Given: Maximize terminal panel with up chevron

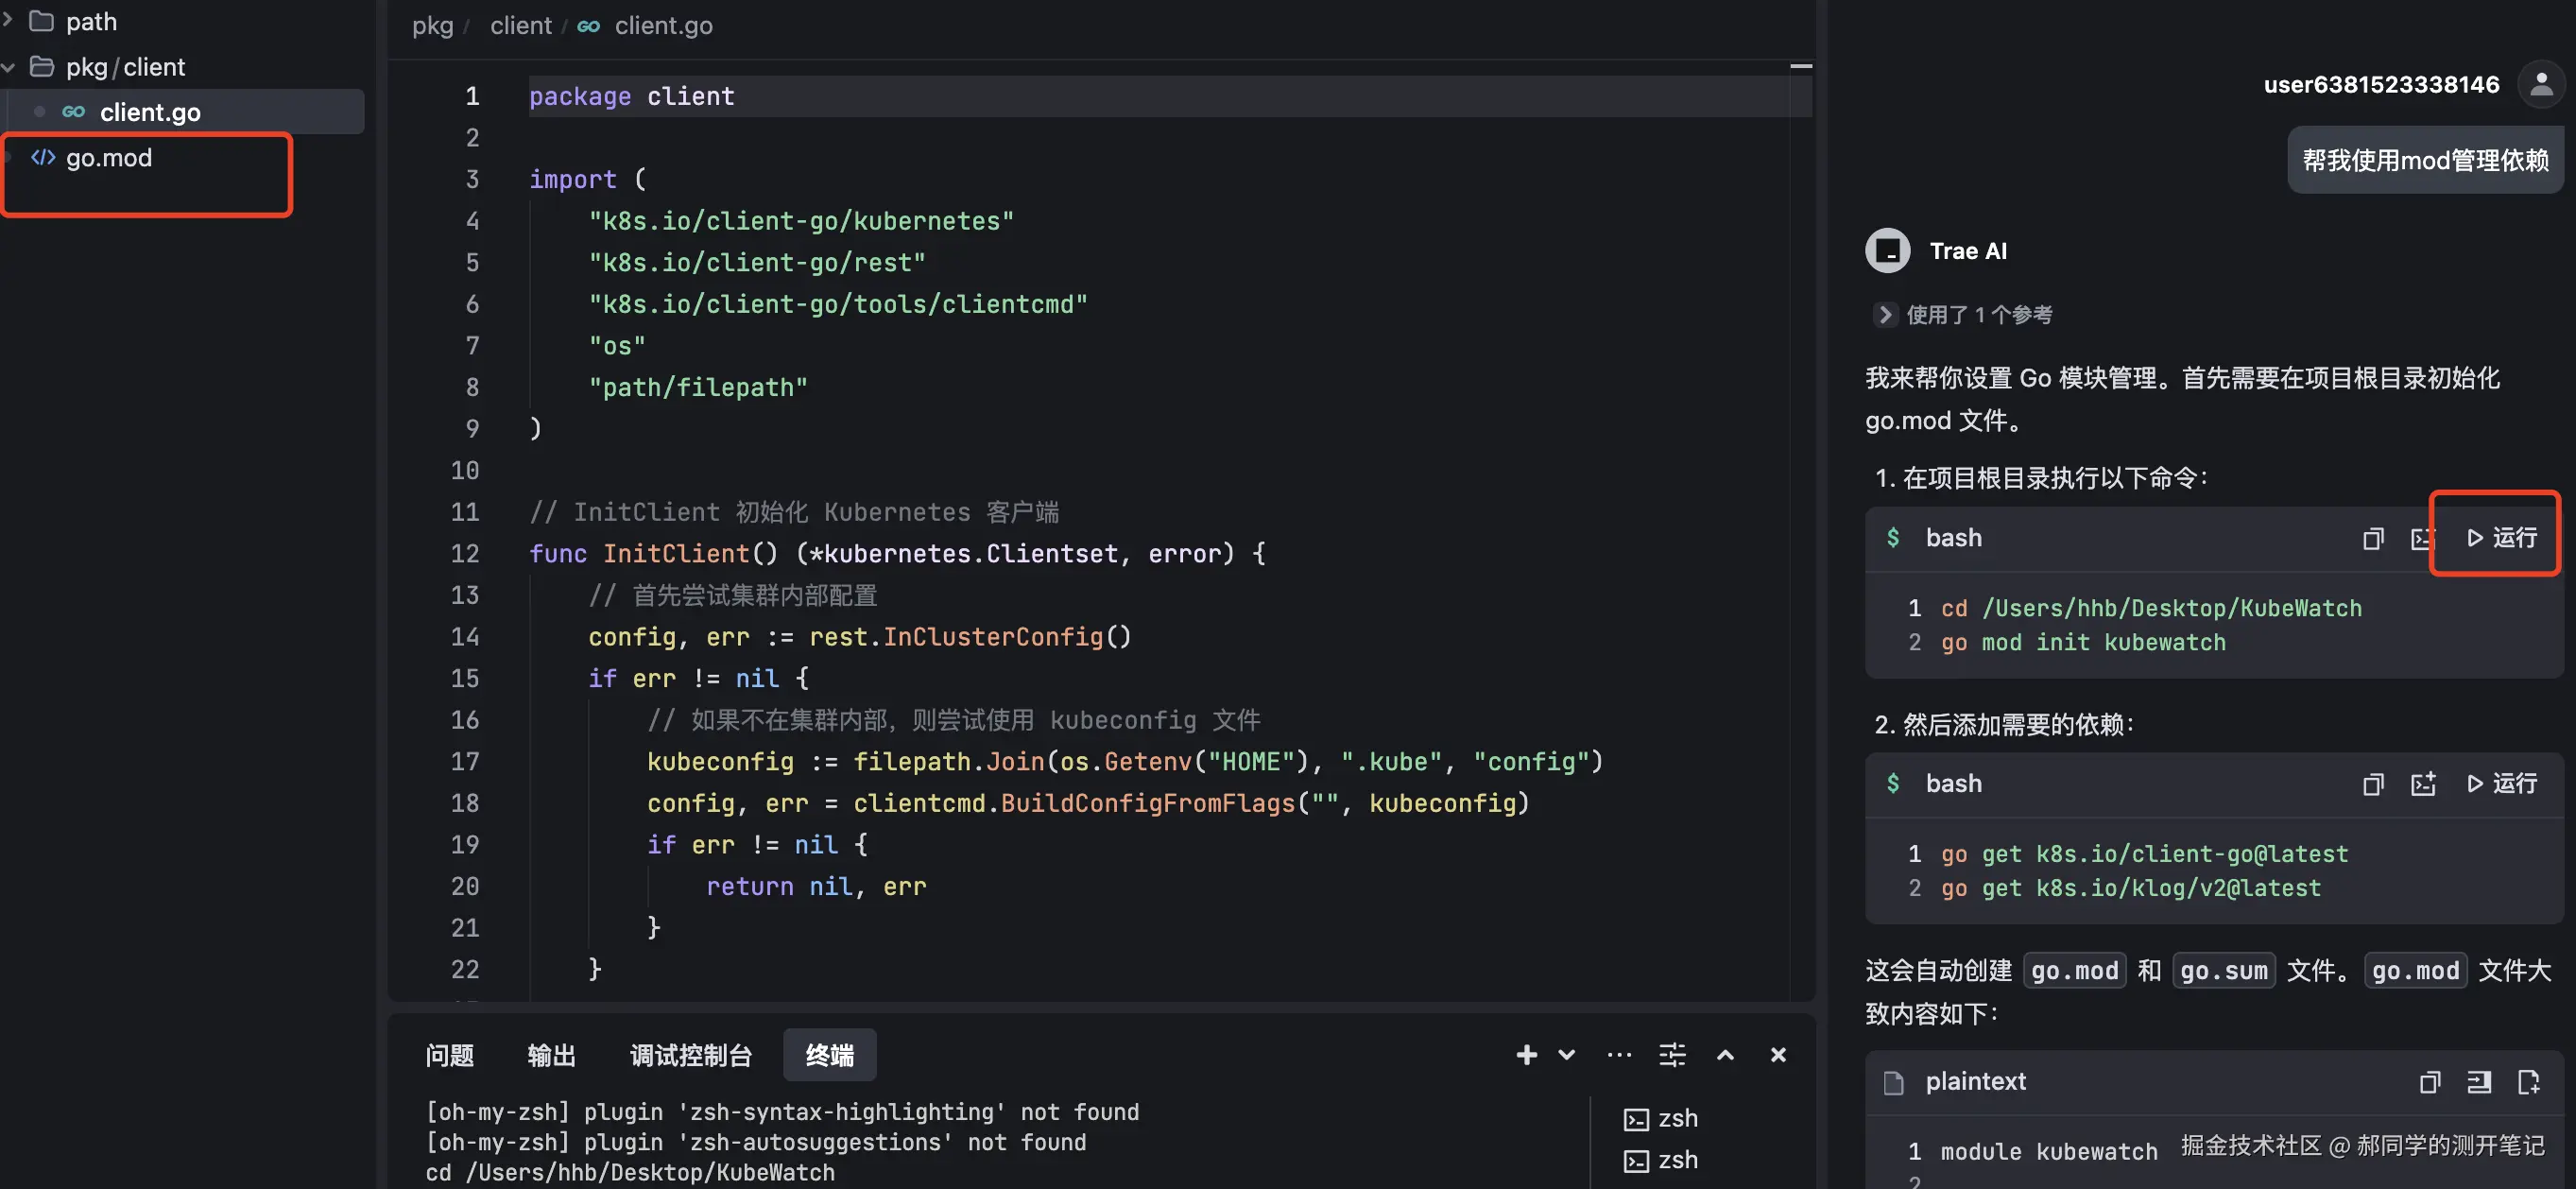Looking at the screenshot, I should pos(1725,1055).
